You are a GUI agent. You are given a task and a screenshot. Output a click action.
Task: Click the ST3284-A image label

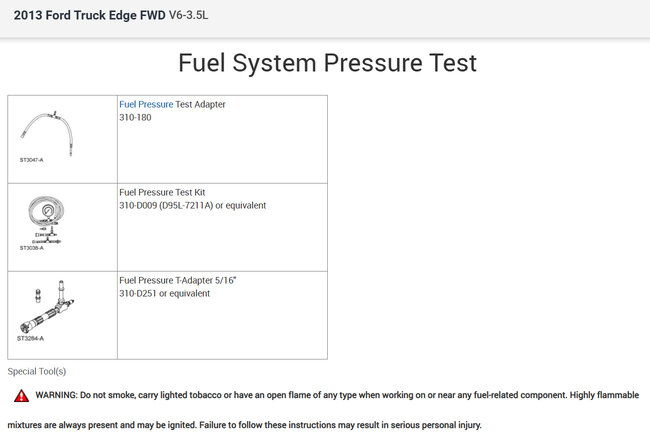click(31, 338)
